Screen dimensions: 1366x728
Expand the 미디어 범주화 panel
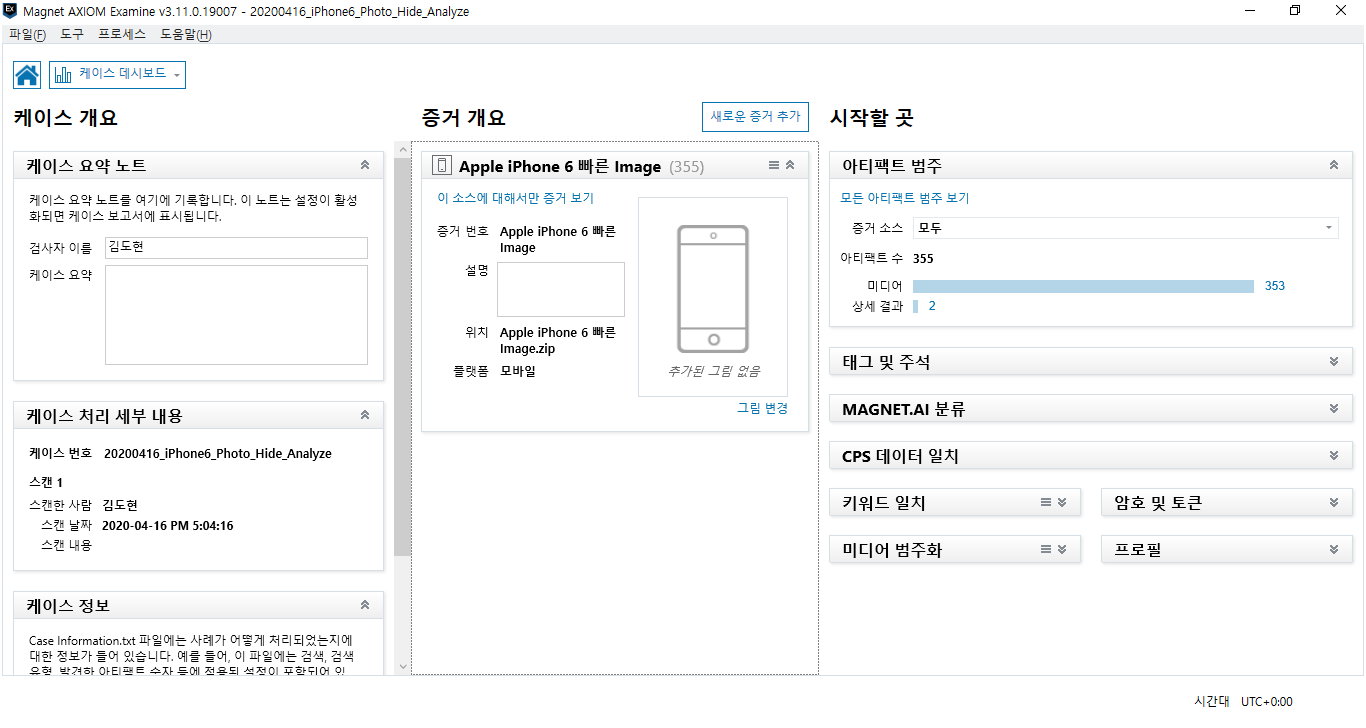click(1062, 549)
